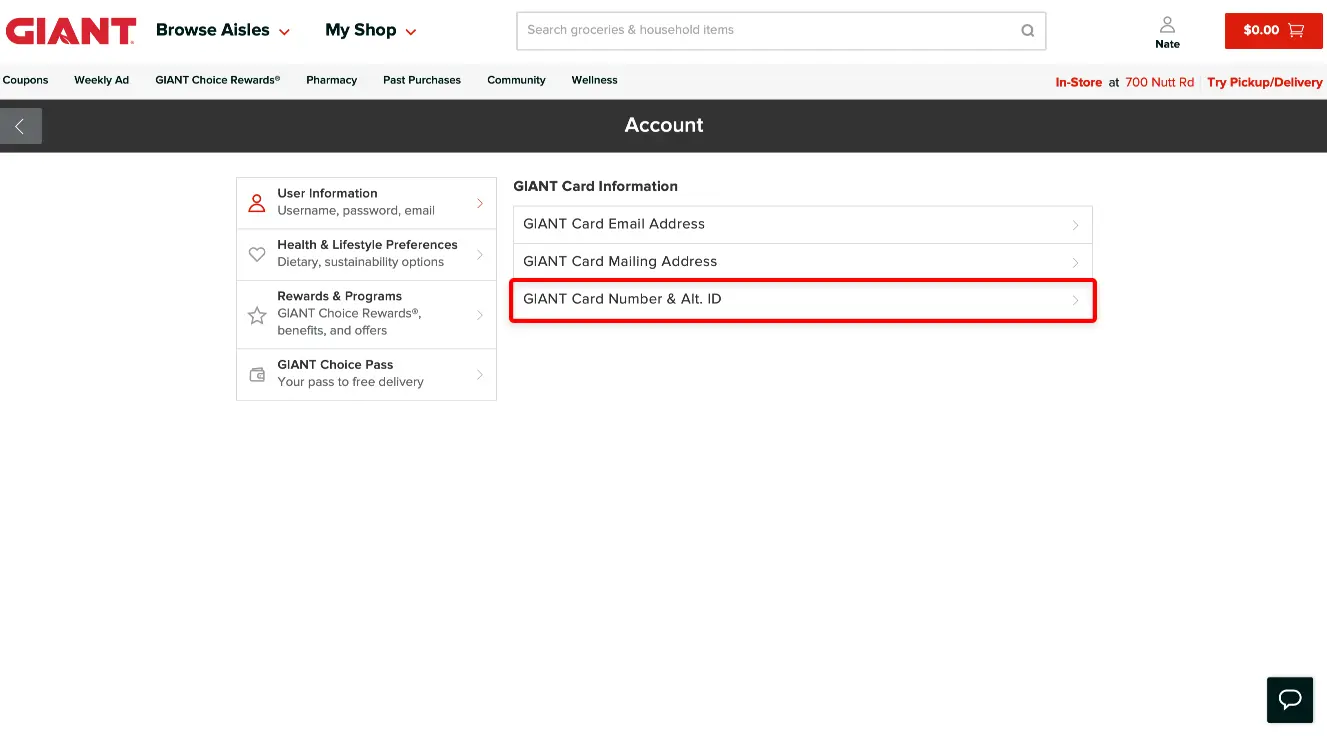Screen dimensions: 1327x745
Task: Click chevron on GIANT Card Number & Alt. ID row
Action: (x=1076, y=300)
